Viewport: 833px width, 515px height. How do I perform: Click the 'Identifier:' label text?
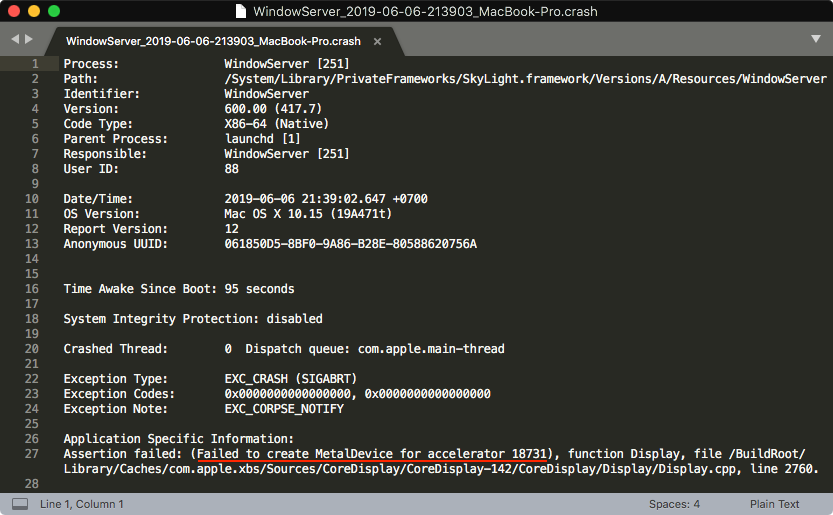[101, 94]
